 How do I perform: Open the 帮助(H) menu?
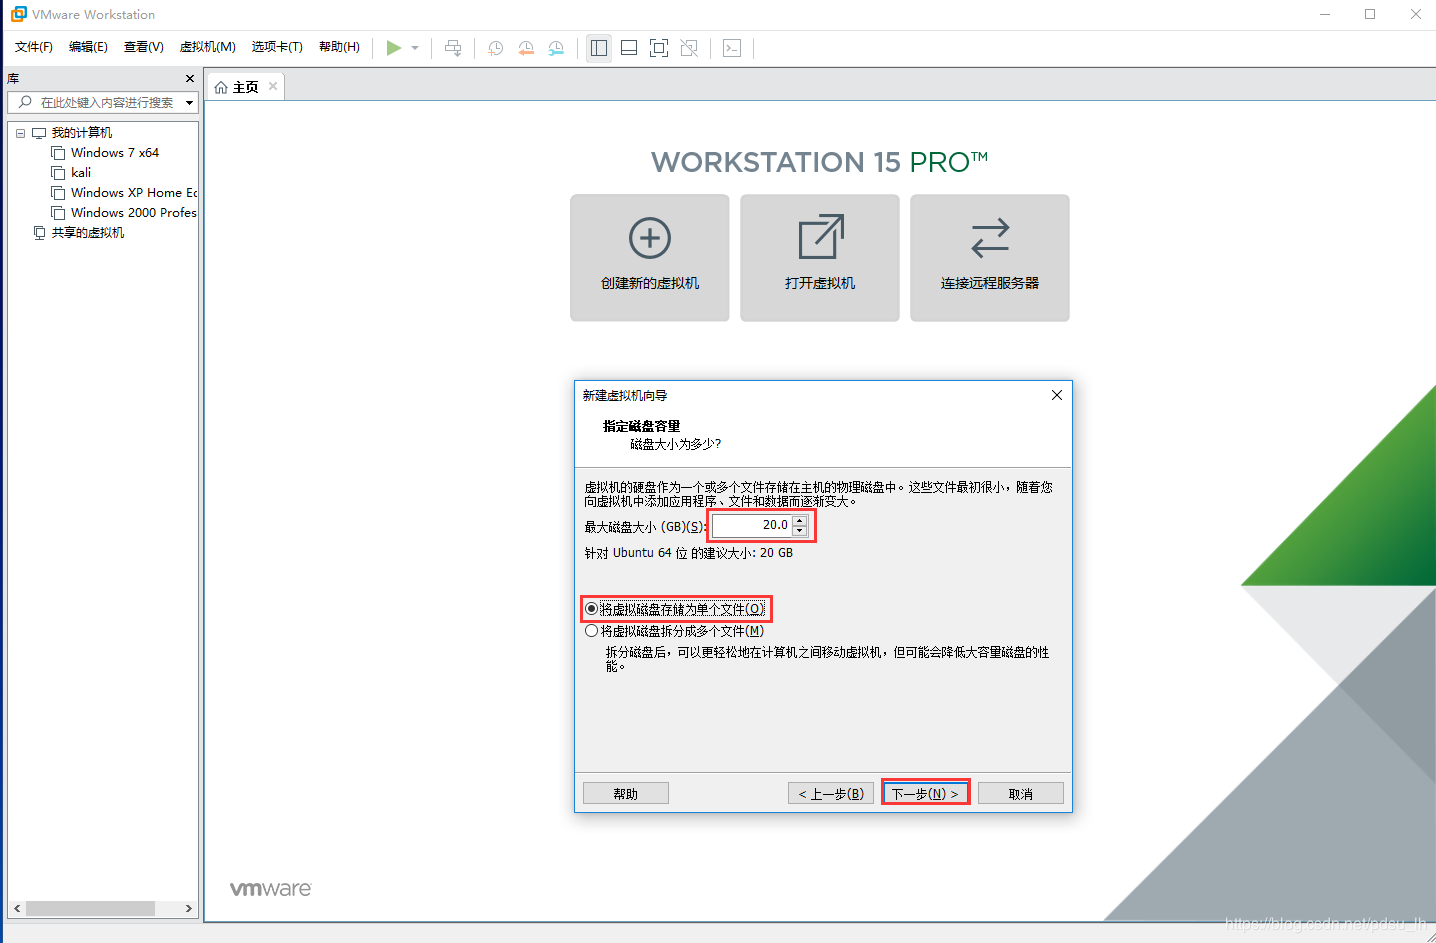click(x=339, y=47)
